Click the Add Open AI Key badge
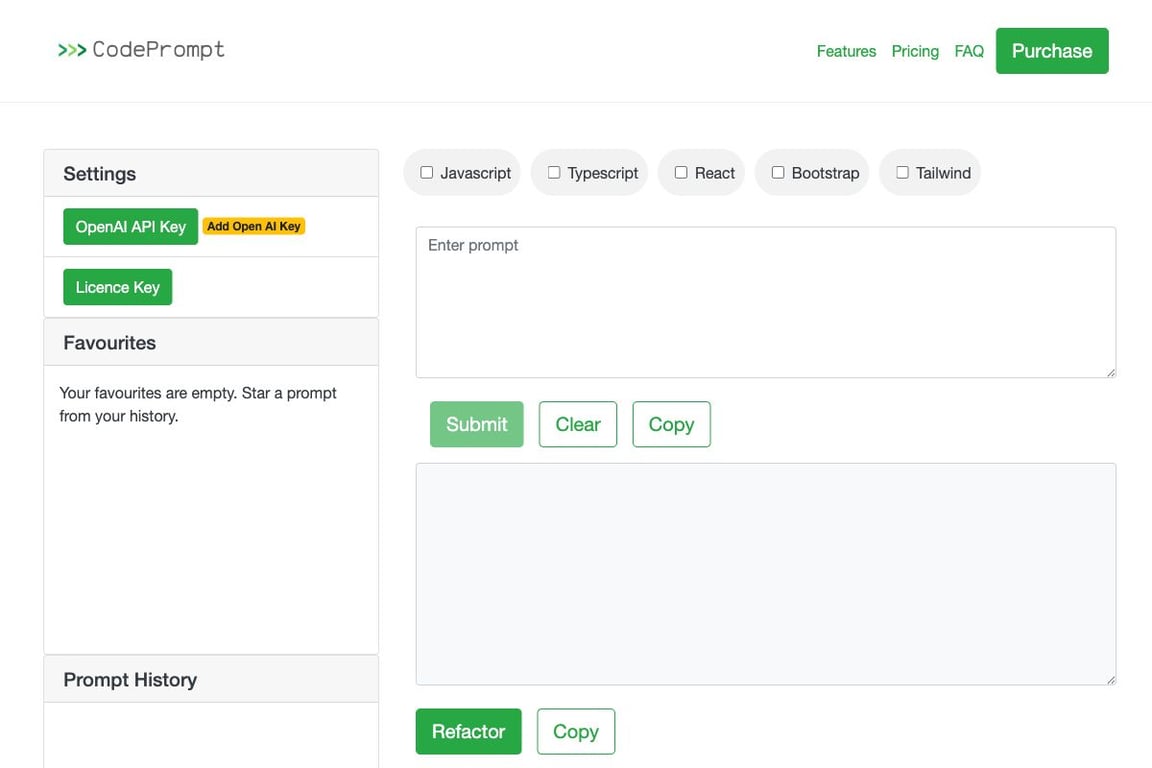Viewport: 1152px width, 768px height. pos(254,227)
